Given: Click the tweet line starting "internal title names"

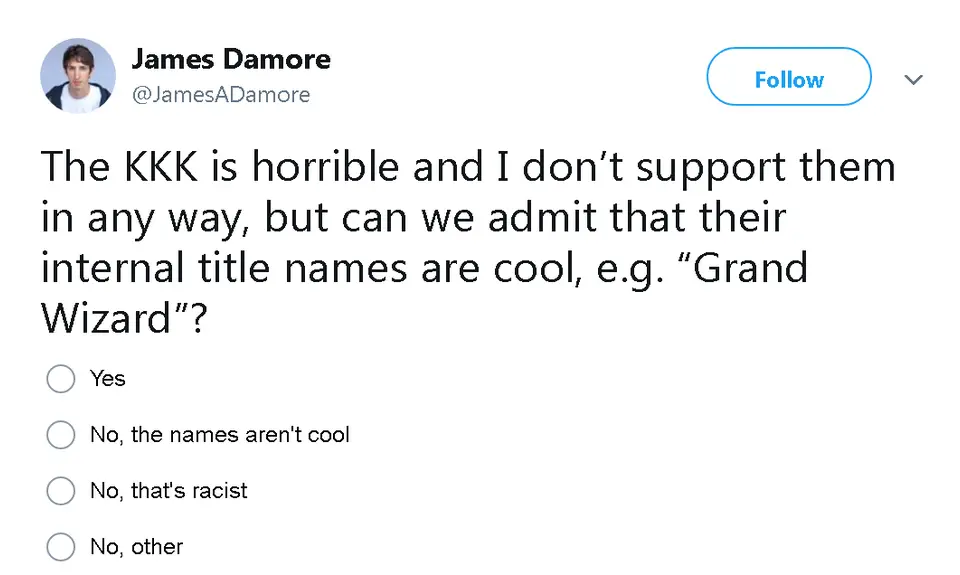Looking at the screenshot, I should tap(424, 269).
